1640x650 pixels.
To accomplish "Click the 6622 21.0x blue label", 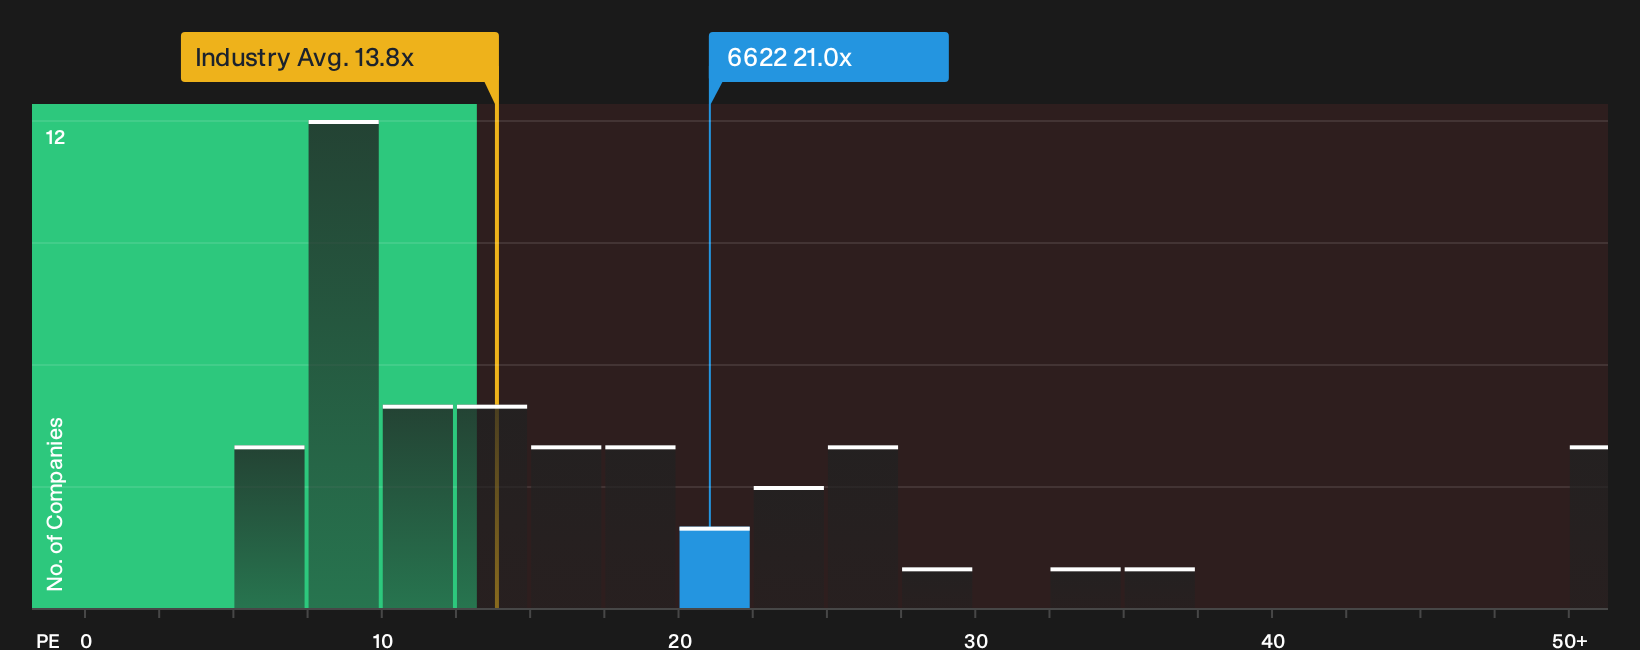I will (x=828, y=57).
